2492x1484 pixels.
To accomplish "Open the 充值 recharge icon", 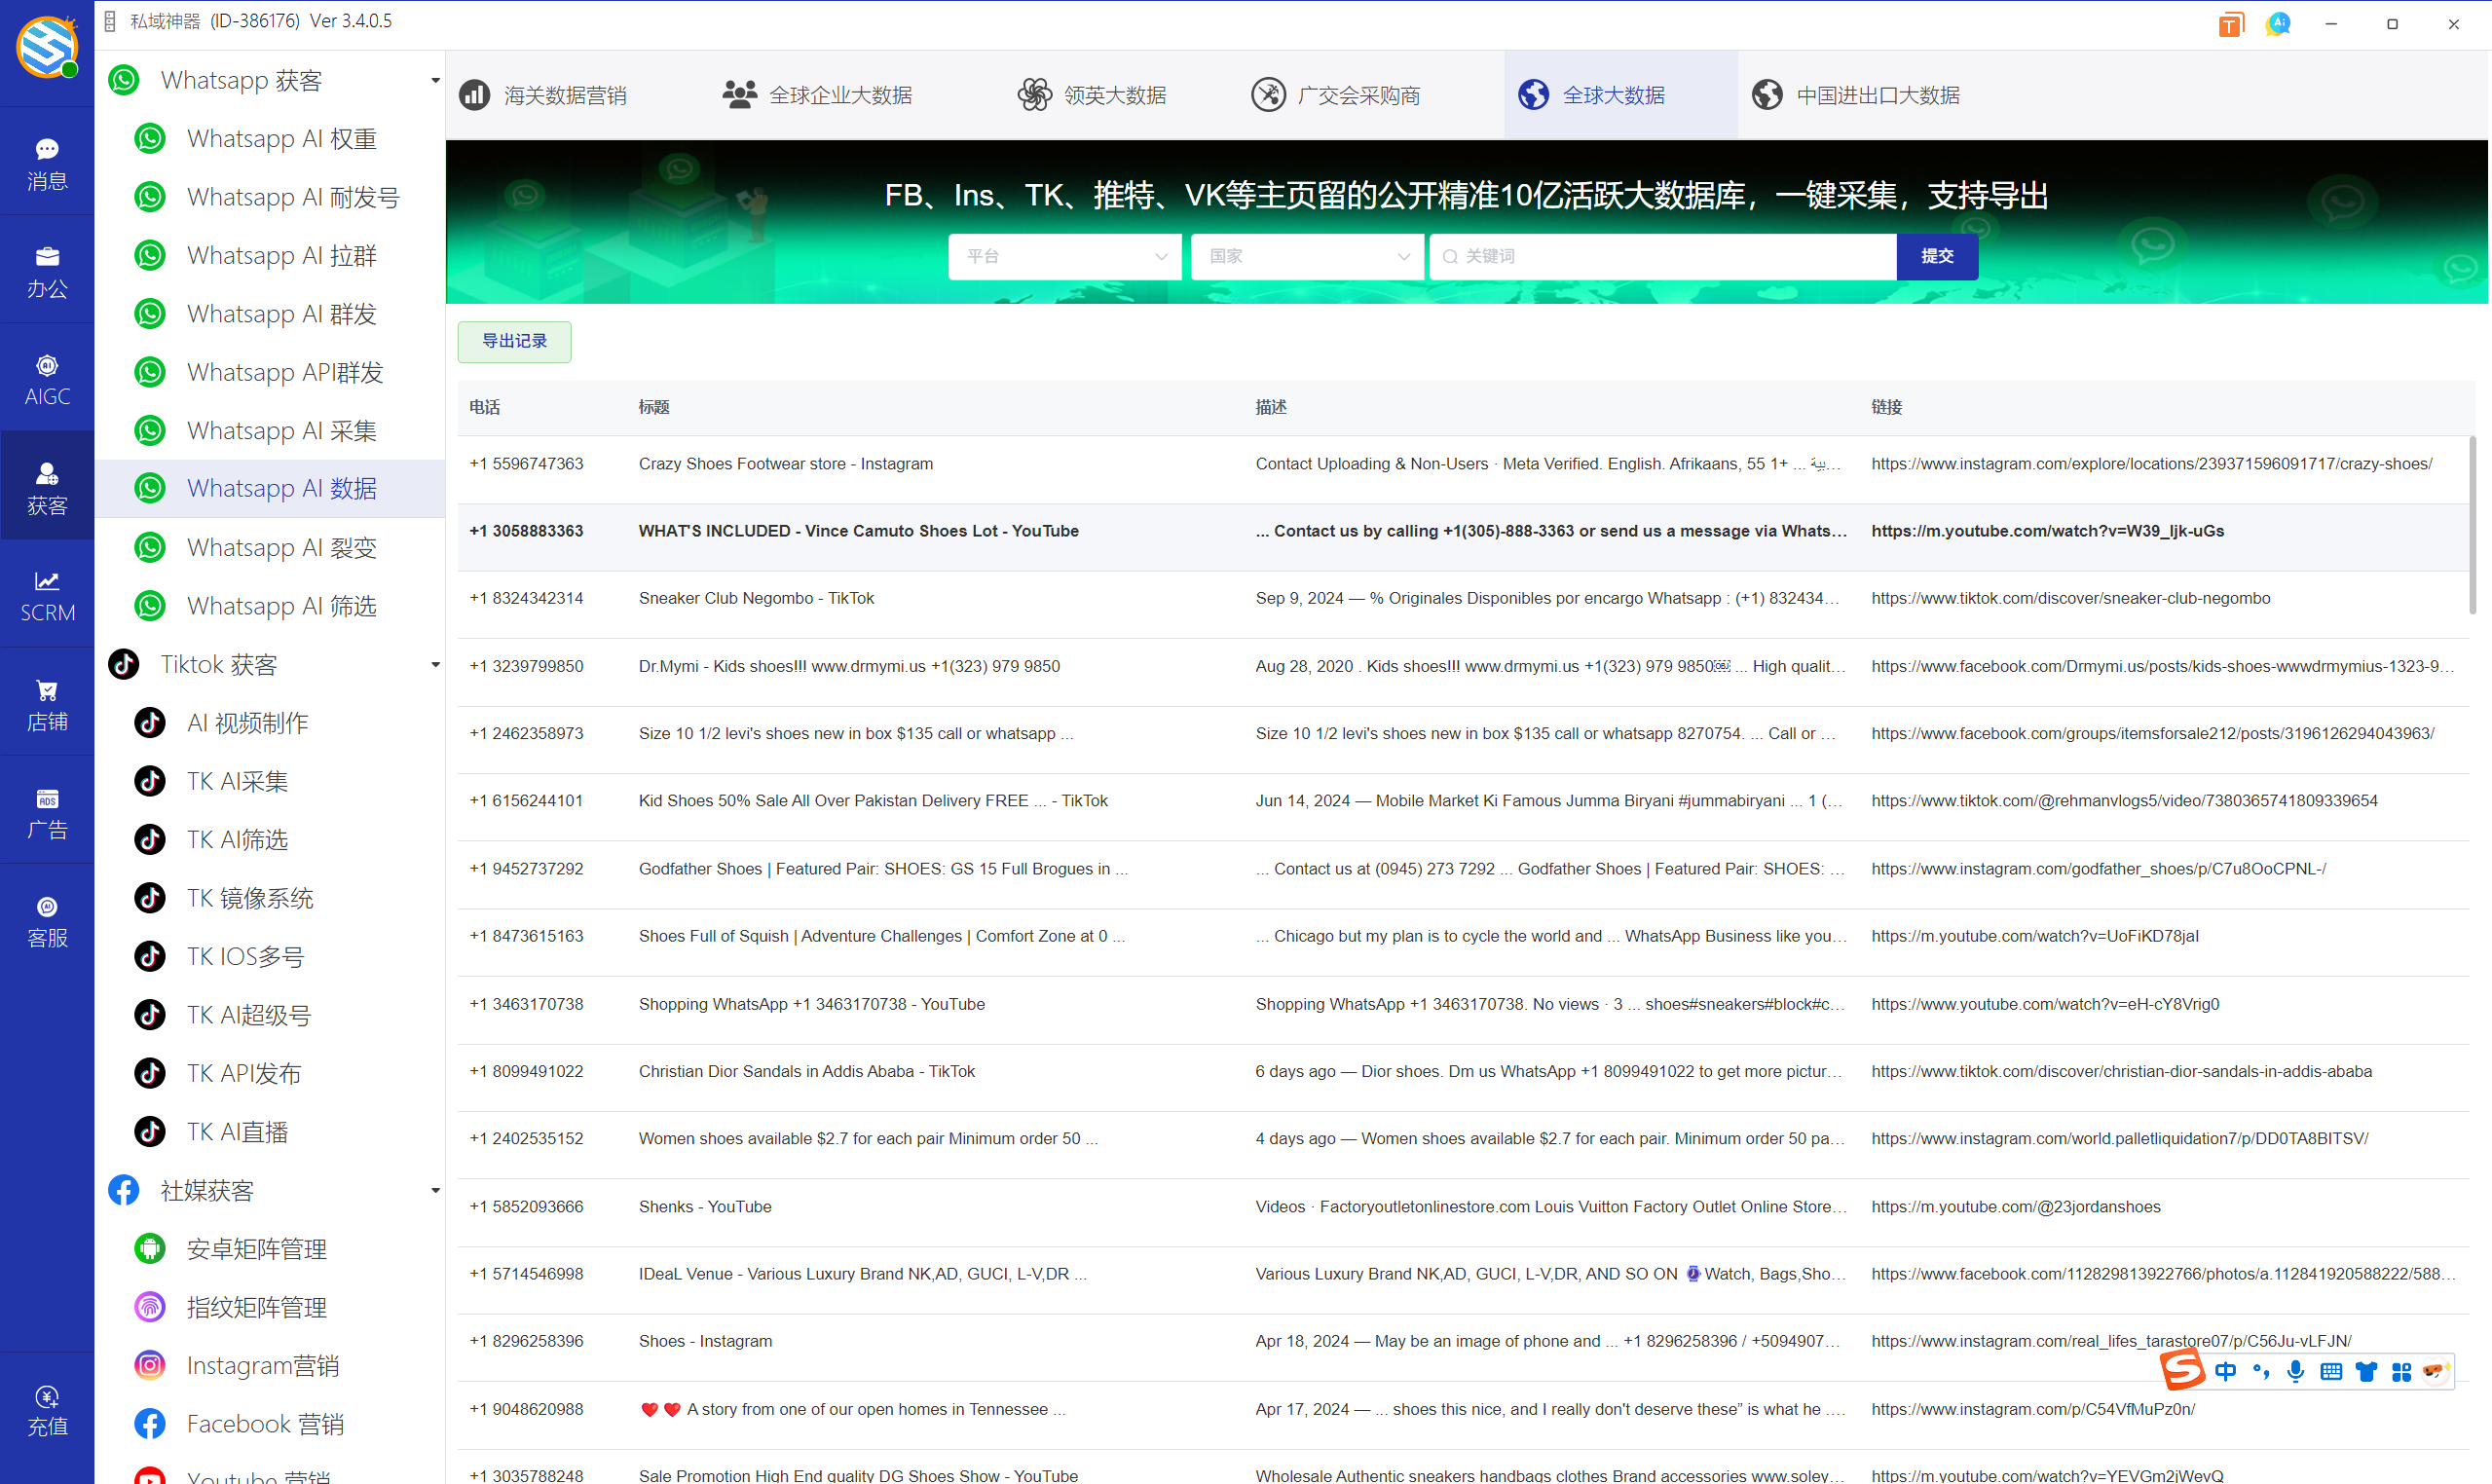I will [x=47, y=1410].
